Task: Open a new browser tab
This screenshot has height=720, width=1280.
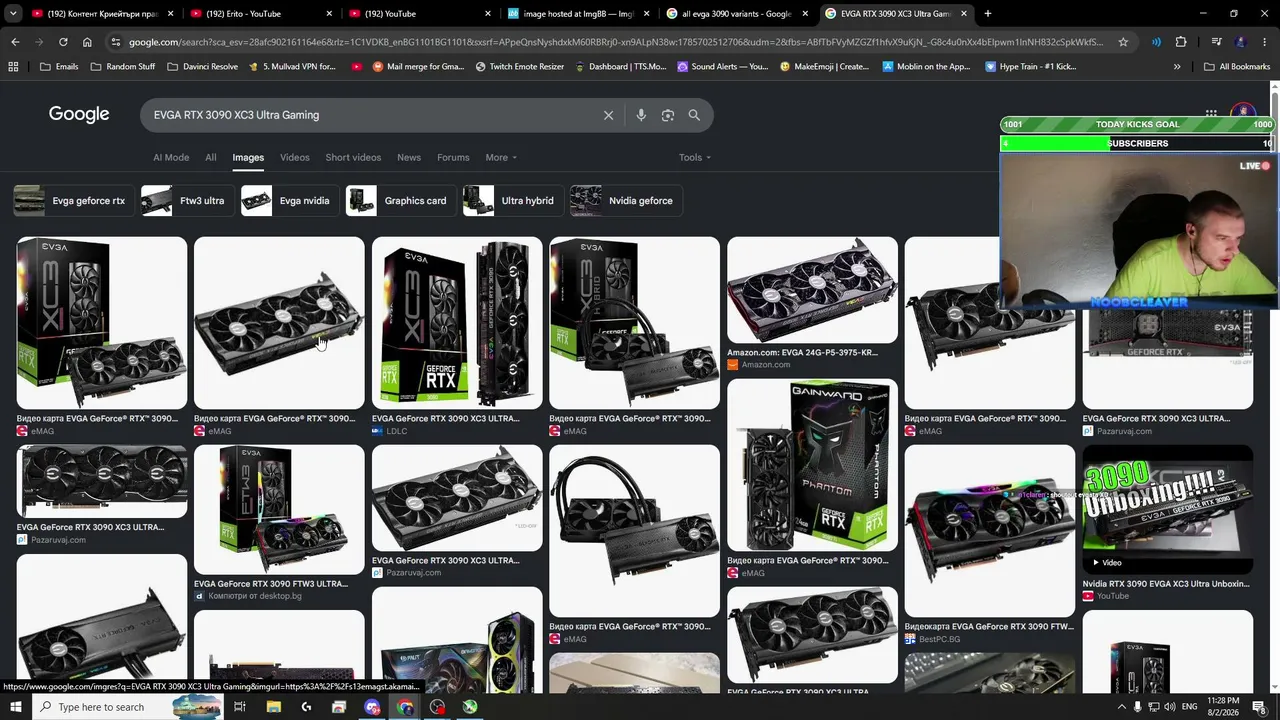Action: 988,14
